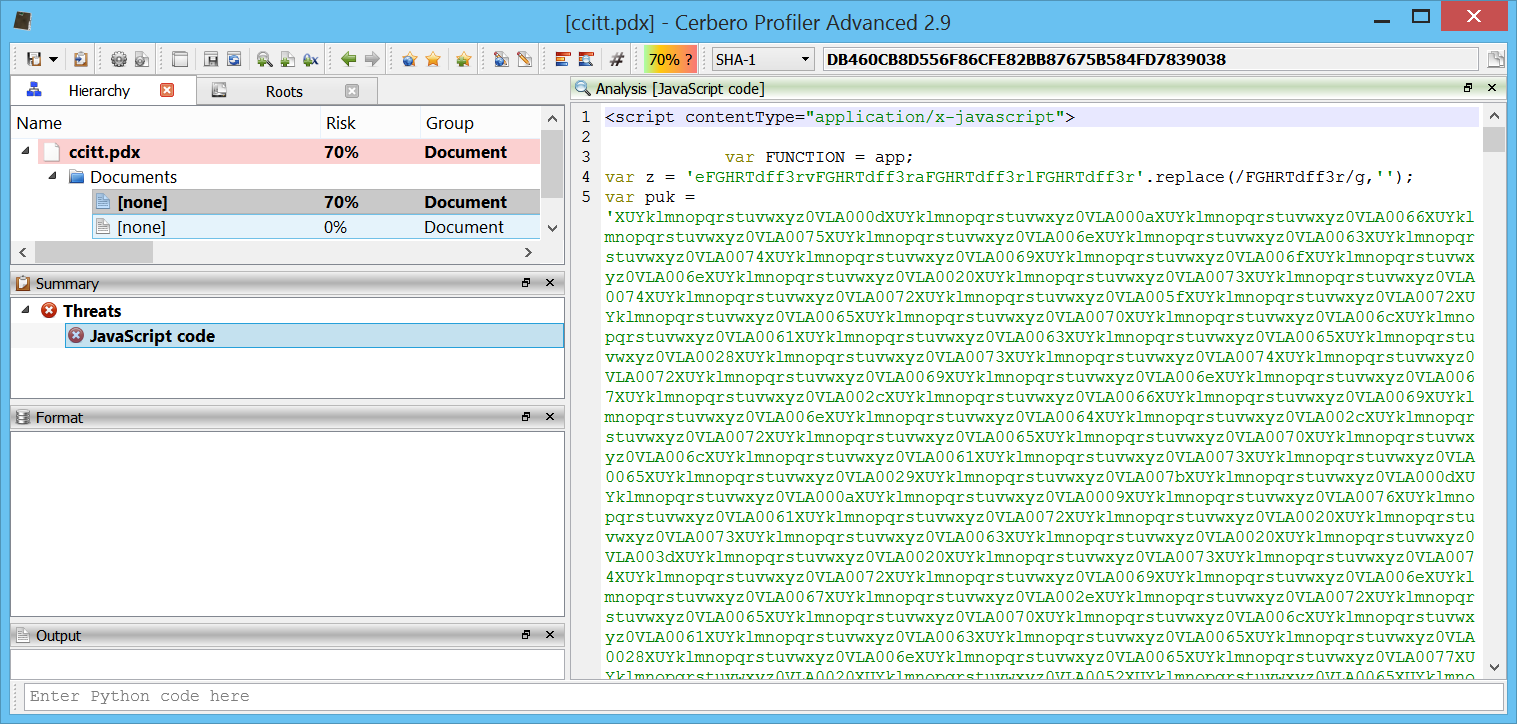This screenshot has width=1517, height=724.
Task: Click the hash symbol toolbar icon
Action: 617,60
